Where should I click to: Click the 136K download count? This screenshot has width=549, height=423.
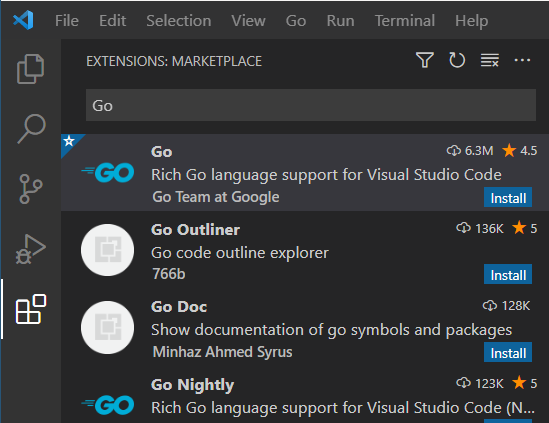[489, 228]
